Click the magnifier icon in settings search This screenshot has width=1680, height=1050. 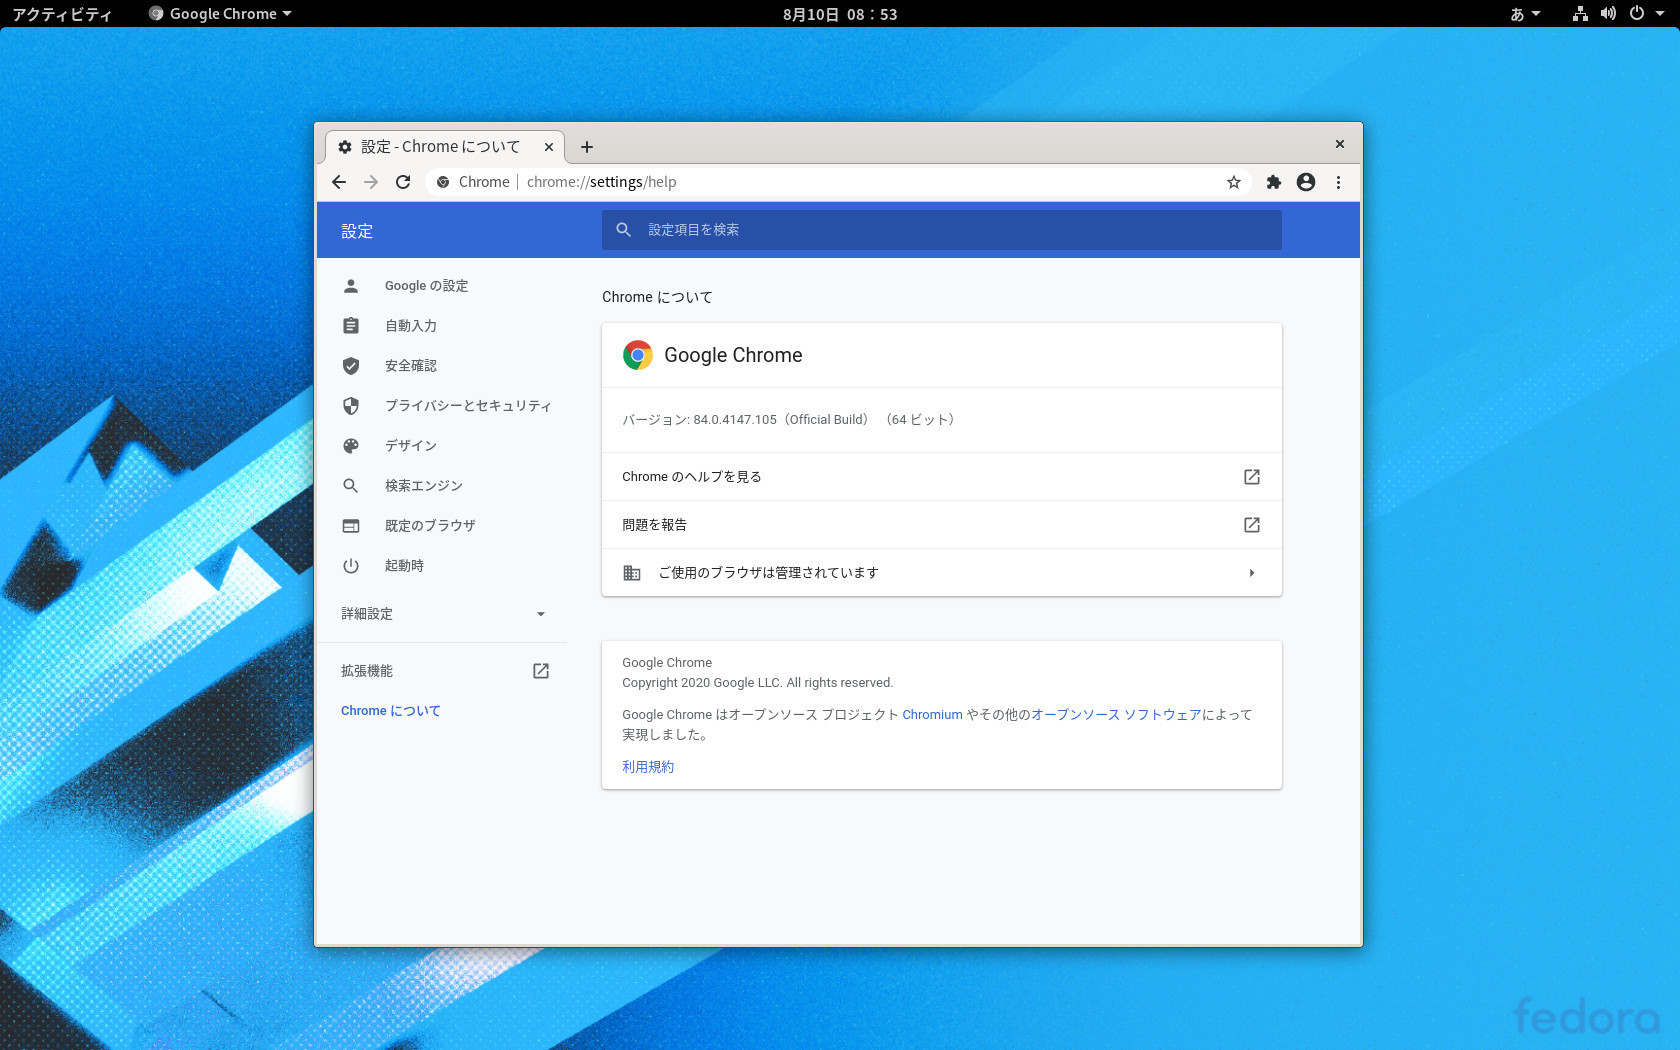coord(623,230)
